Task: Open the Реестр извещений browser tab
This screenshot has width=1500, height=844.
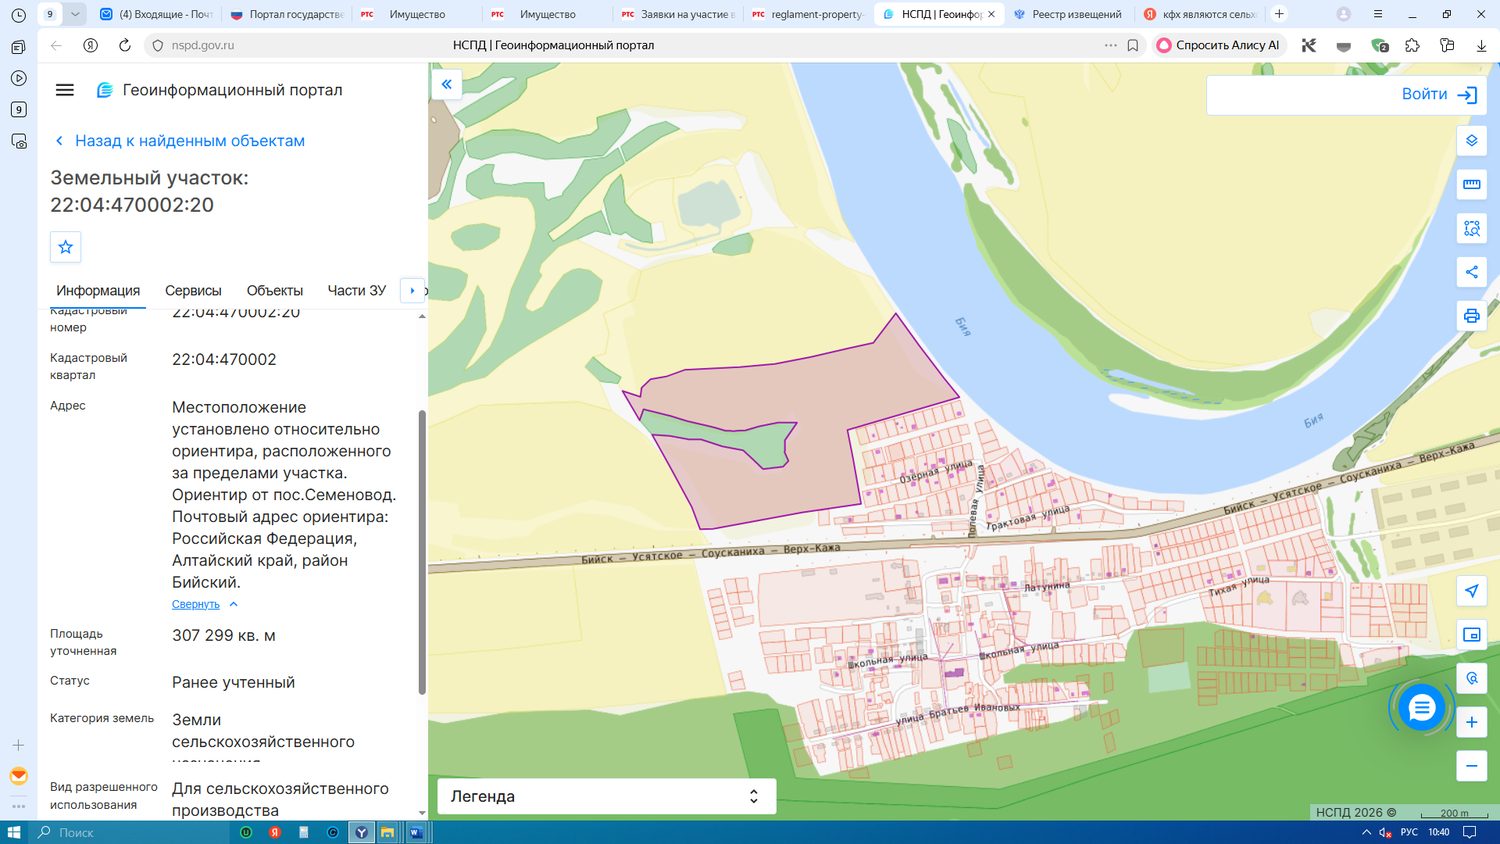Action: pos(1069,14)
